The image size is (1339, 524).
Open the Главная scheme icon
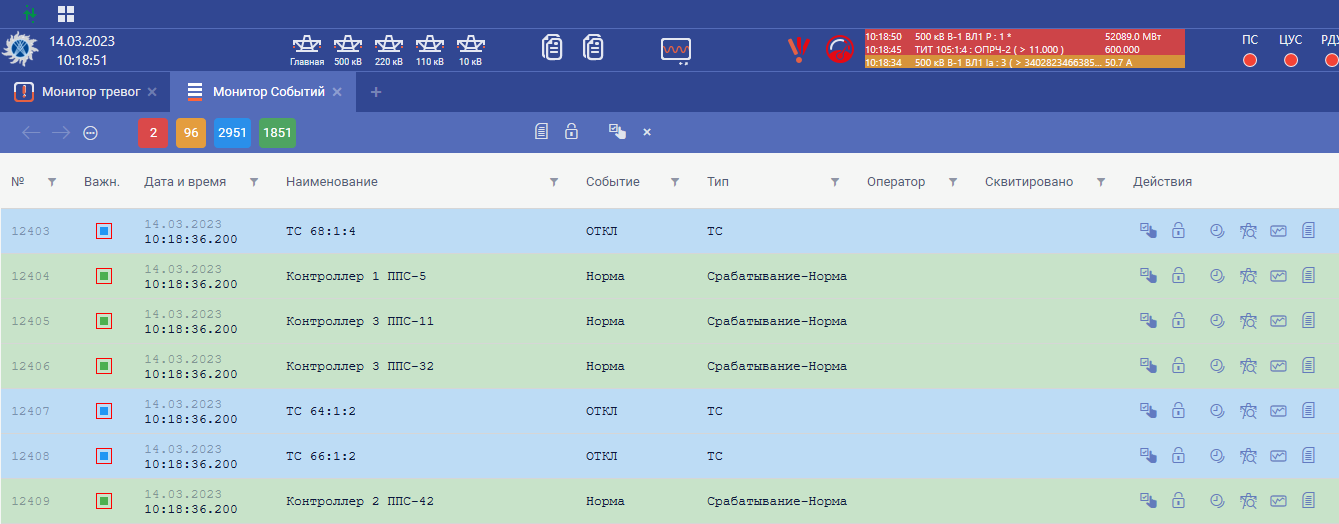(306, 48)
